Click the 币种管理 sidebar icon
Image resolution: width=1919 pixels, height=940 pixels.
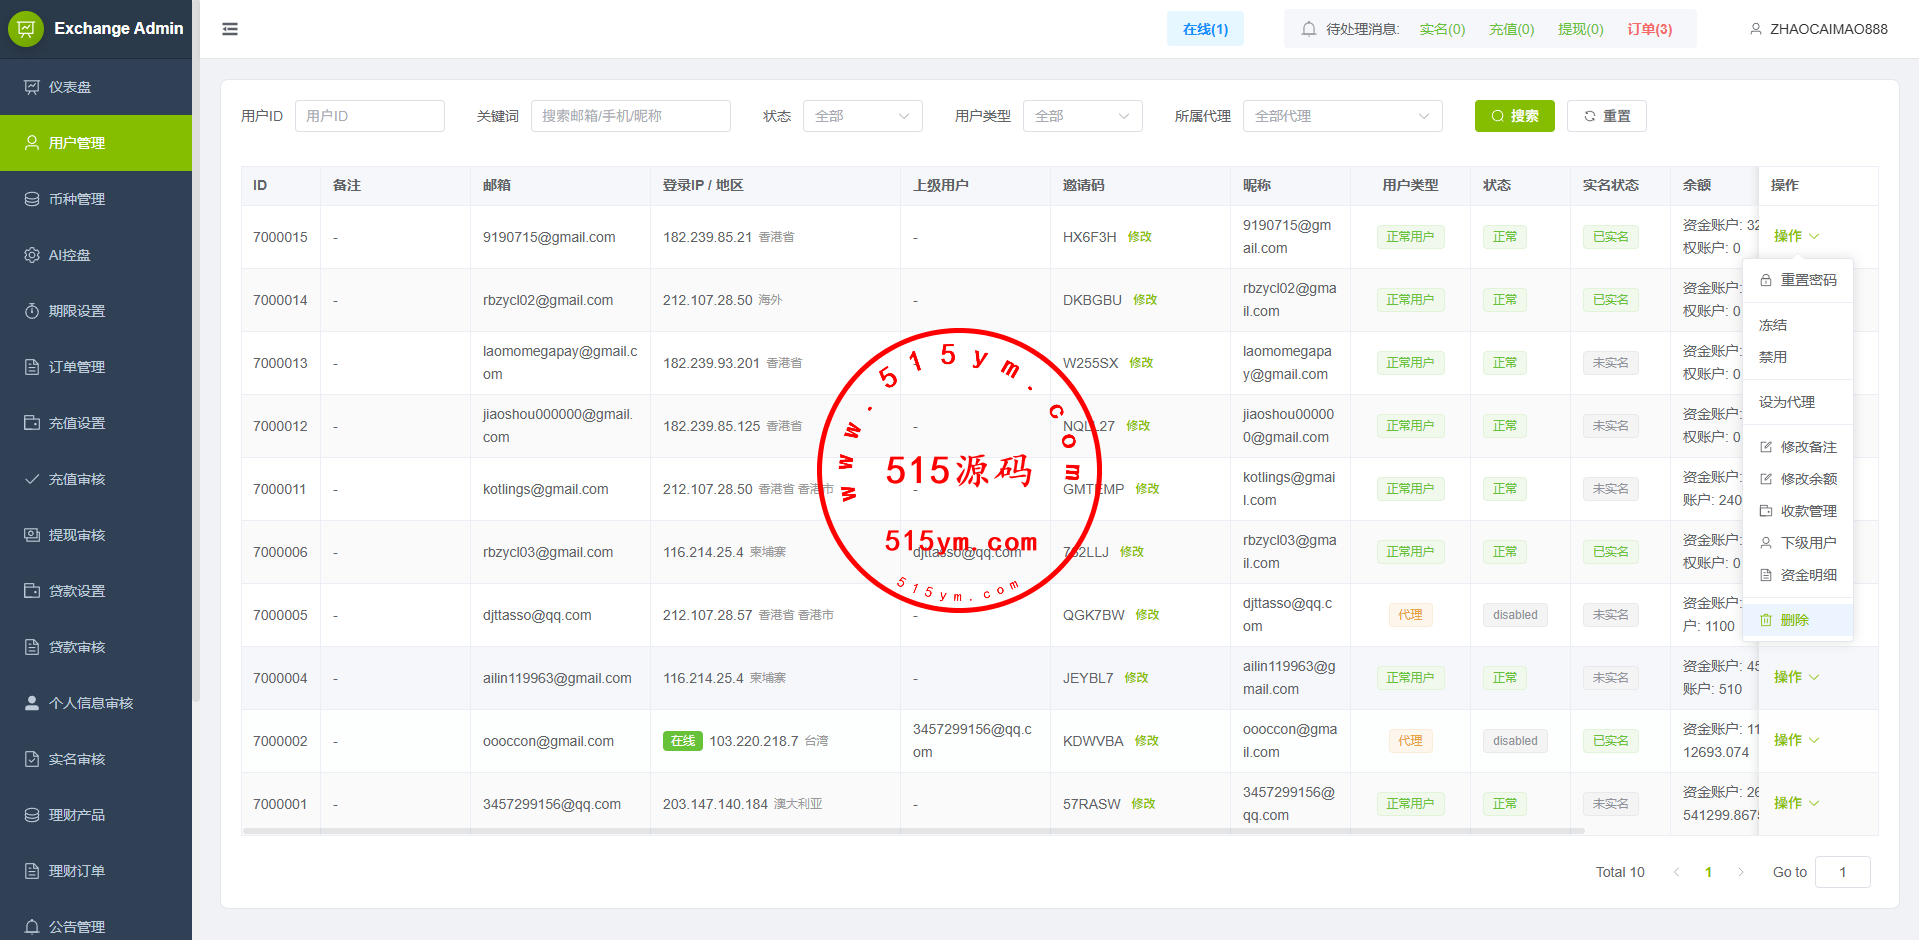(x=32, y=199)
